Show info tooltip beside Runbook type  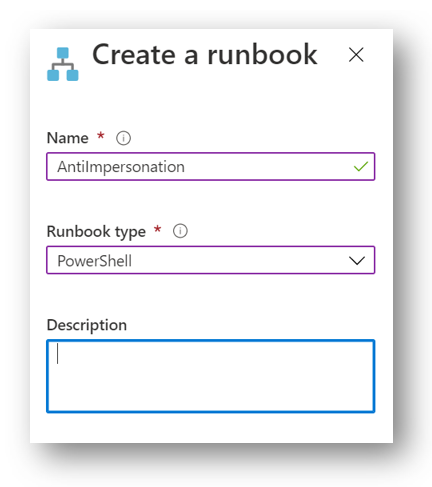tap(180, 231)
